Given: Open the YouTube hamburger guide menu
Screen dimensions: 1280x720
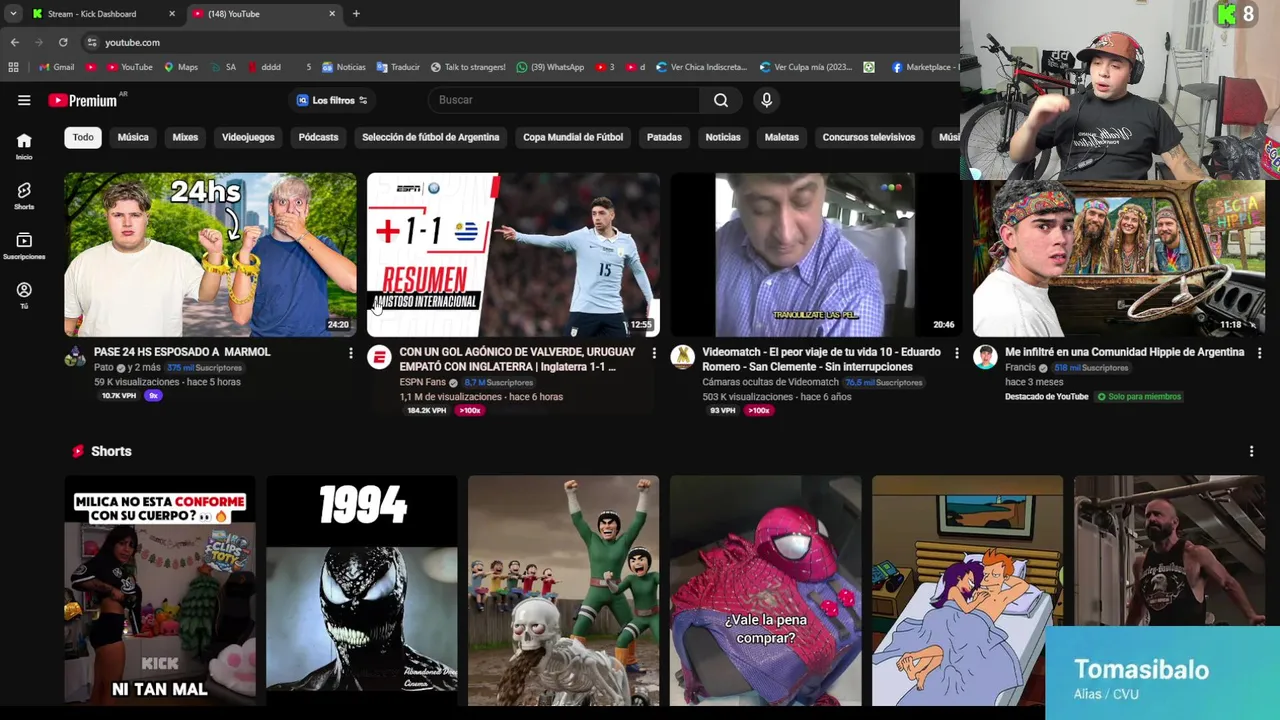Looking at the screenshot, I should [x=24, y=100].
